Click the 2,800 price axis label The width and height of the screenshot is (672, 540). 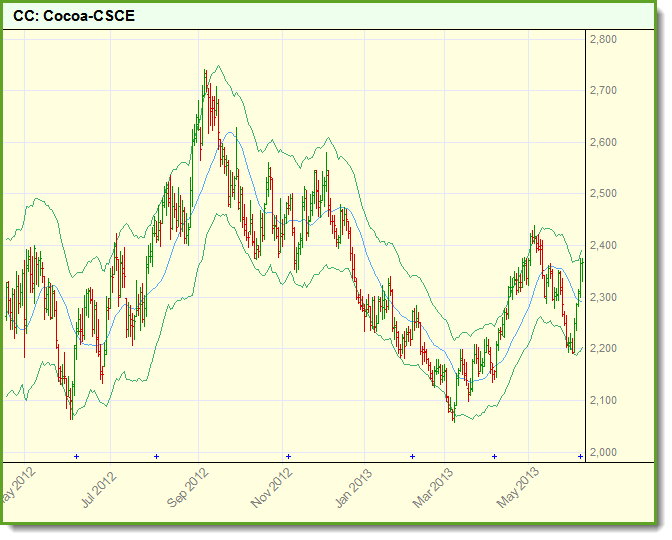pyautogui.click(x=603, y=39)
